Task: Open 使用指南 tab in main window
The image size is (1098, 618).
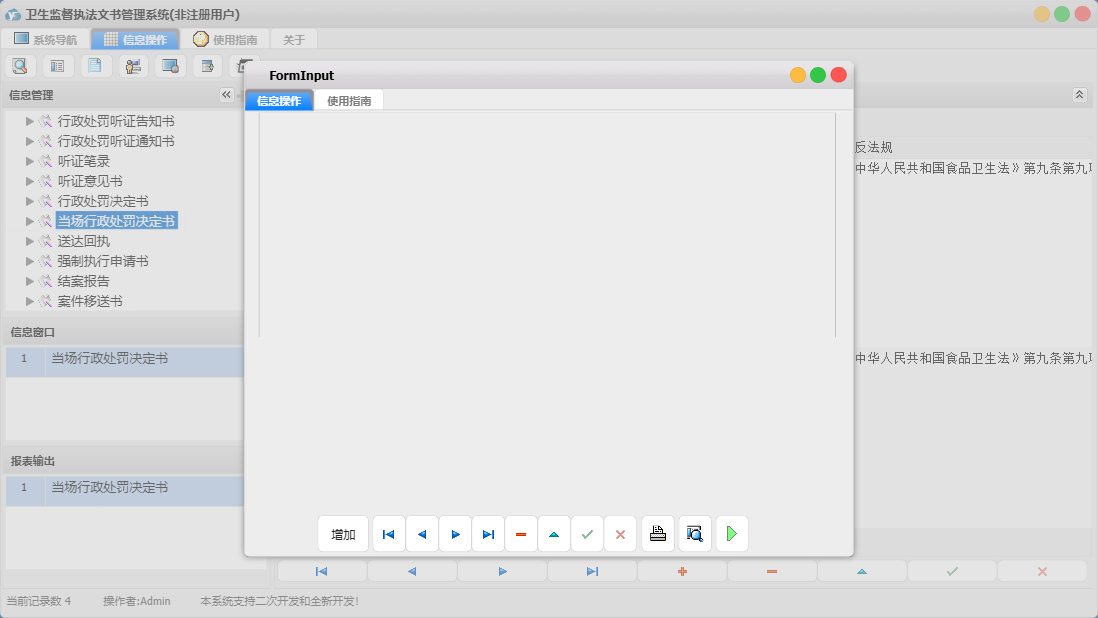Action: [225, 39]
